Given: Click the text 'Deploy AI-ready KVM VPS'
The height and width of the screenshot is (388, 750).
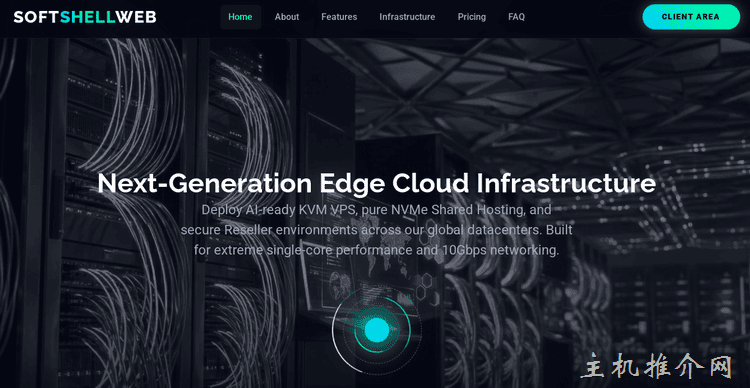Looking at the screenshot, I should coord(279,210).
